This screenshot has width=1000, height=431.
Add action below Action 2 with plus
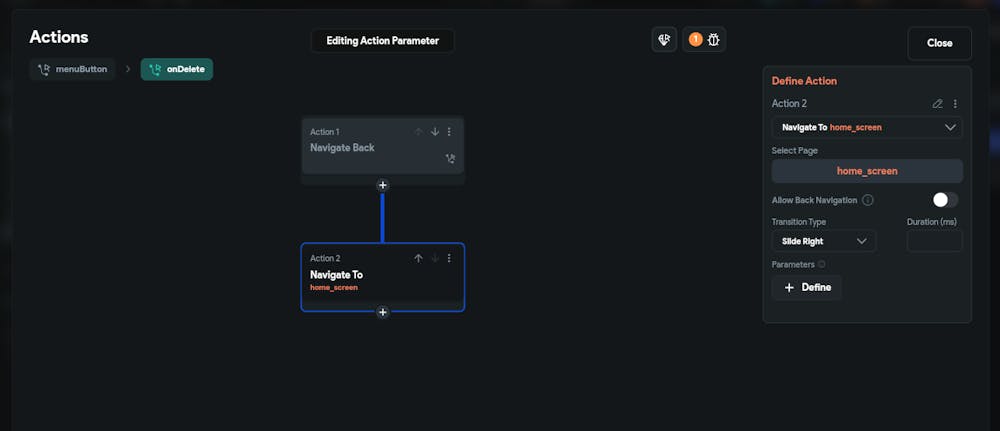[x=383, y=312]
